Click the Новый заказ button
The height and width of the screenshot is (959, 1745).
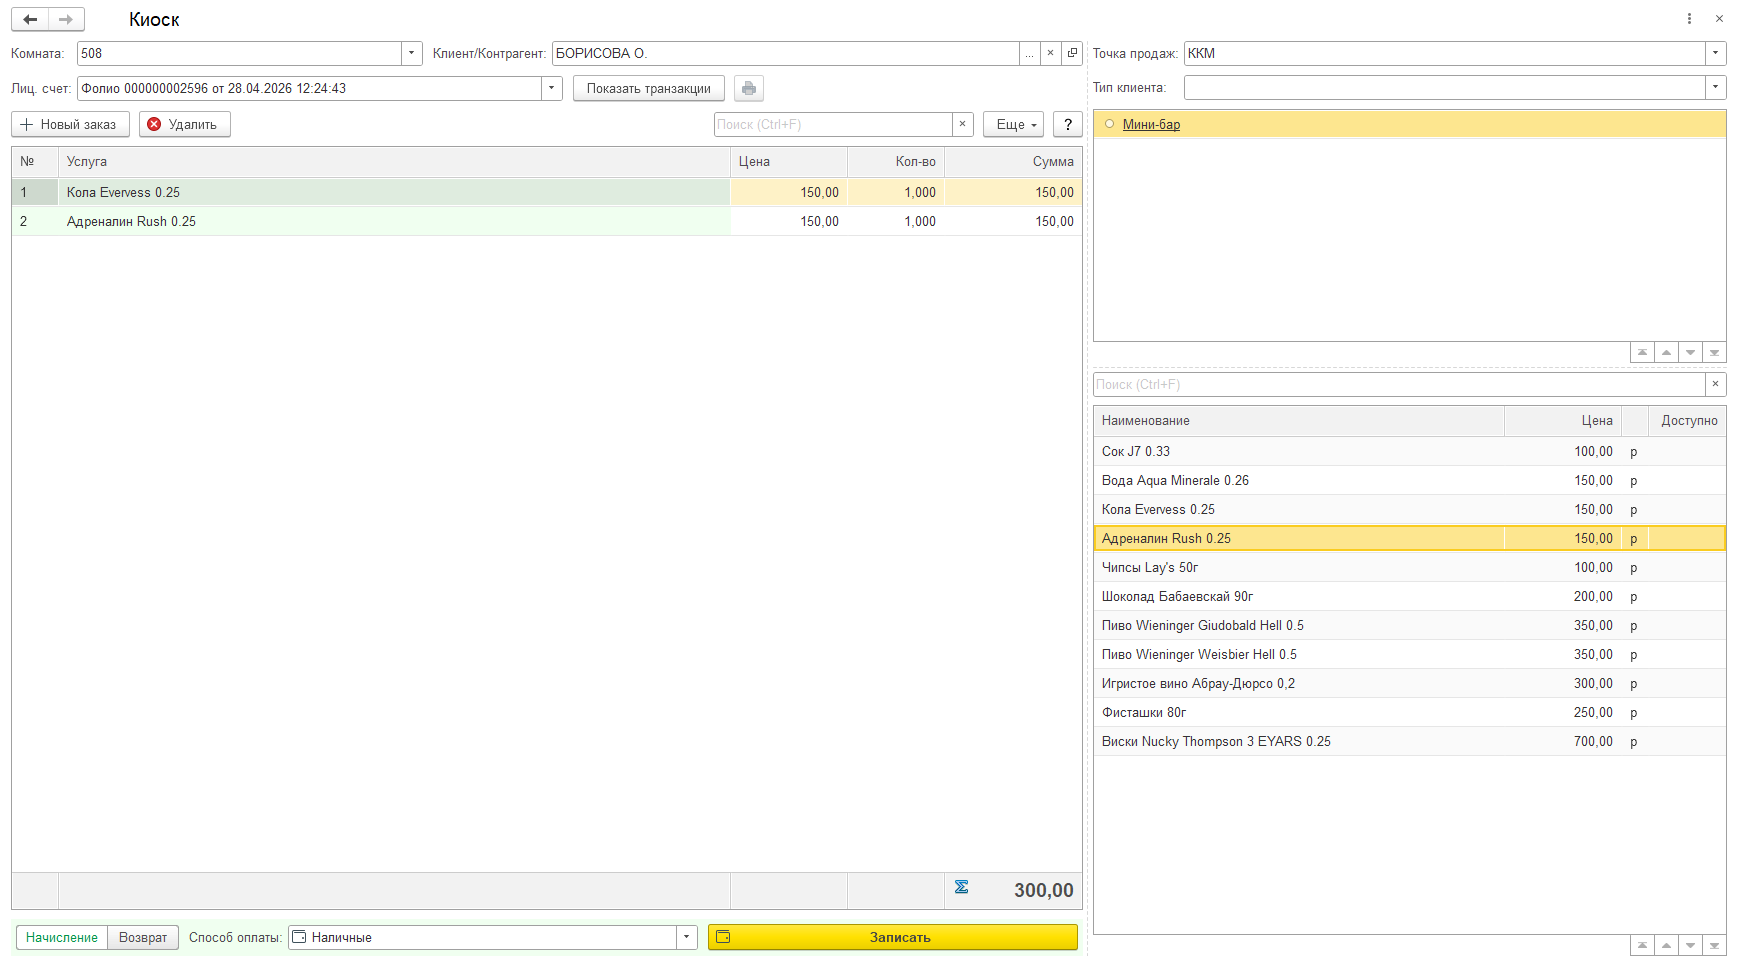pos(70,124)
